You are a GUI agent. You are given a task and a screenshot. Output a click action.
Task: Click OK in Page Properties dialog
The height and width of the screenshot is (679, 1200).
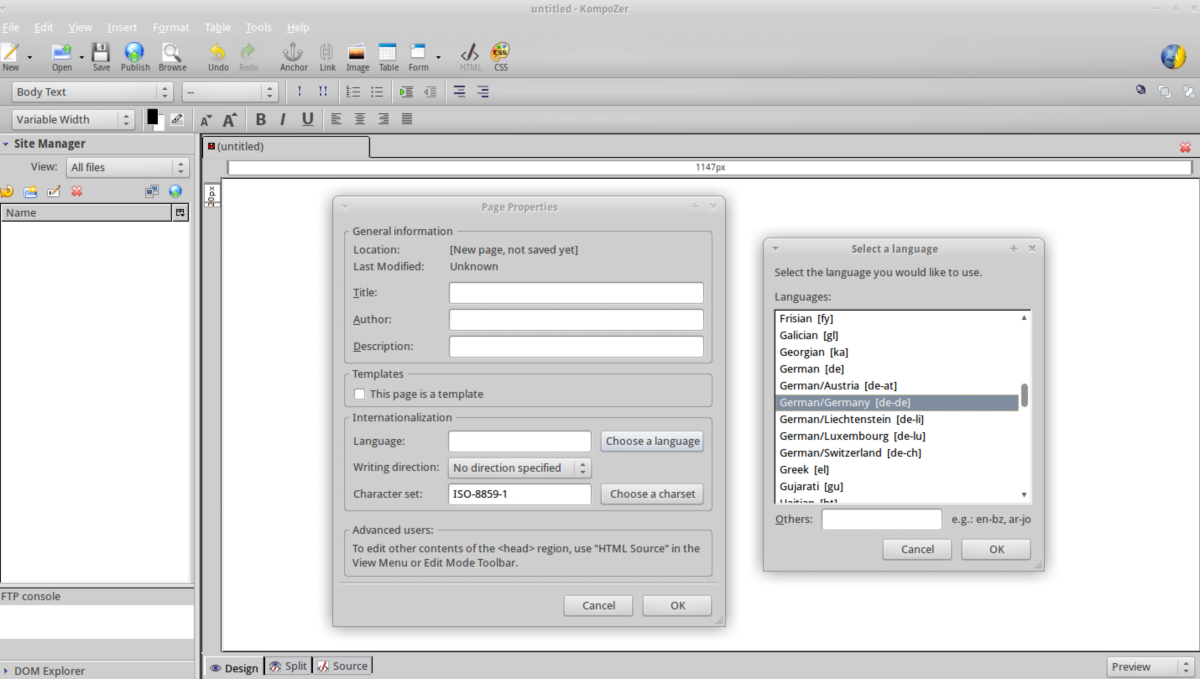pos(677,605)
